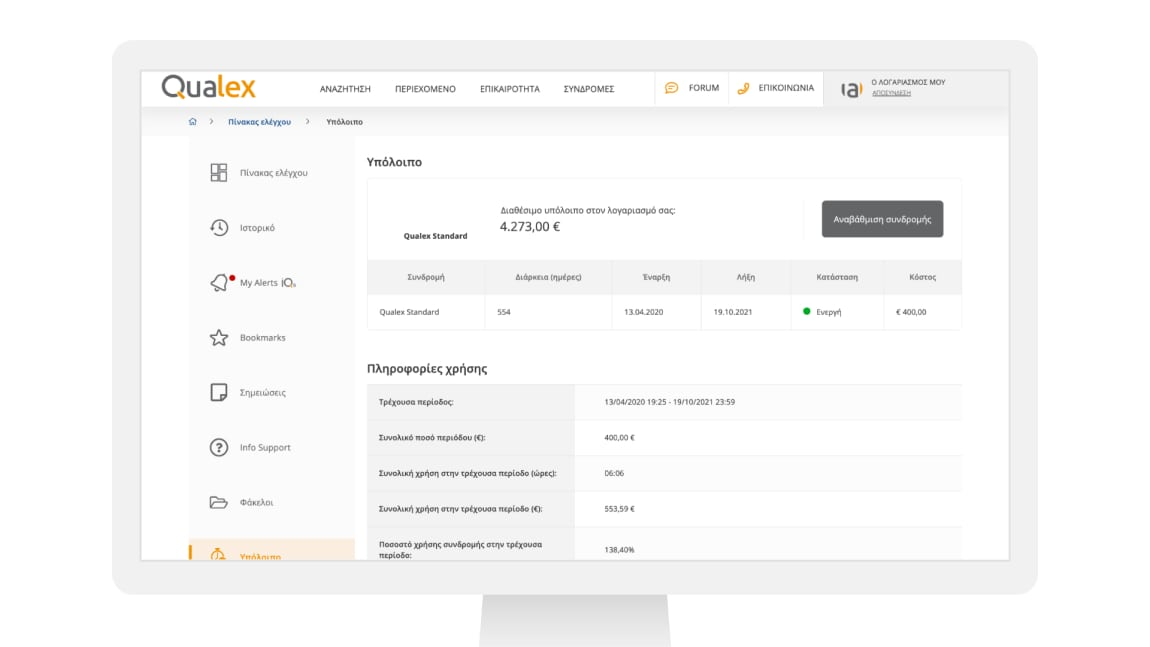1150x647 pixels.
Task: Click Λήξη column header
Action: [x=745, y=277]
